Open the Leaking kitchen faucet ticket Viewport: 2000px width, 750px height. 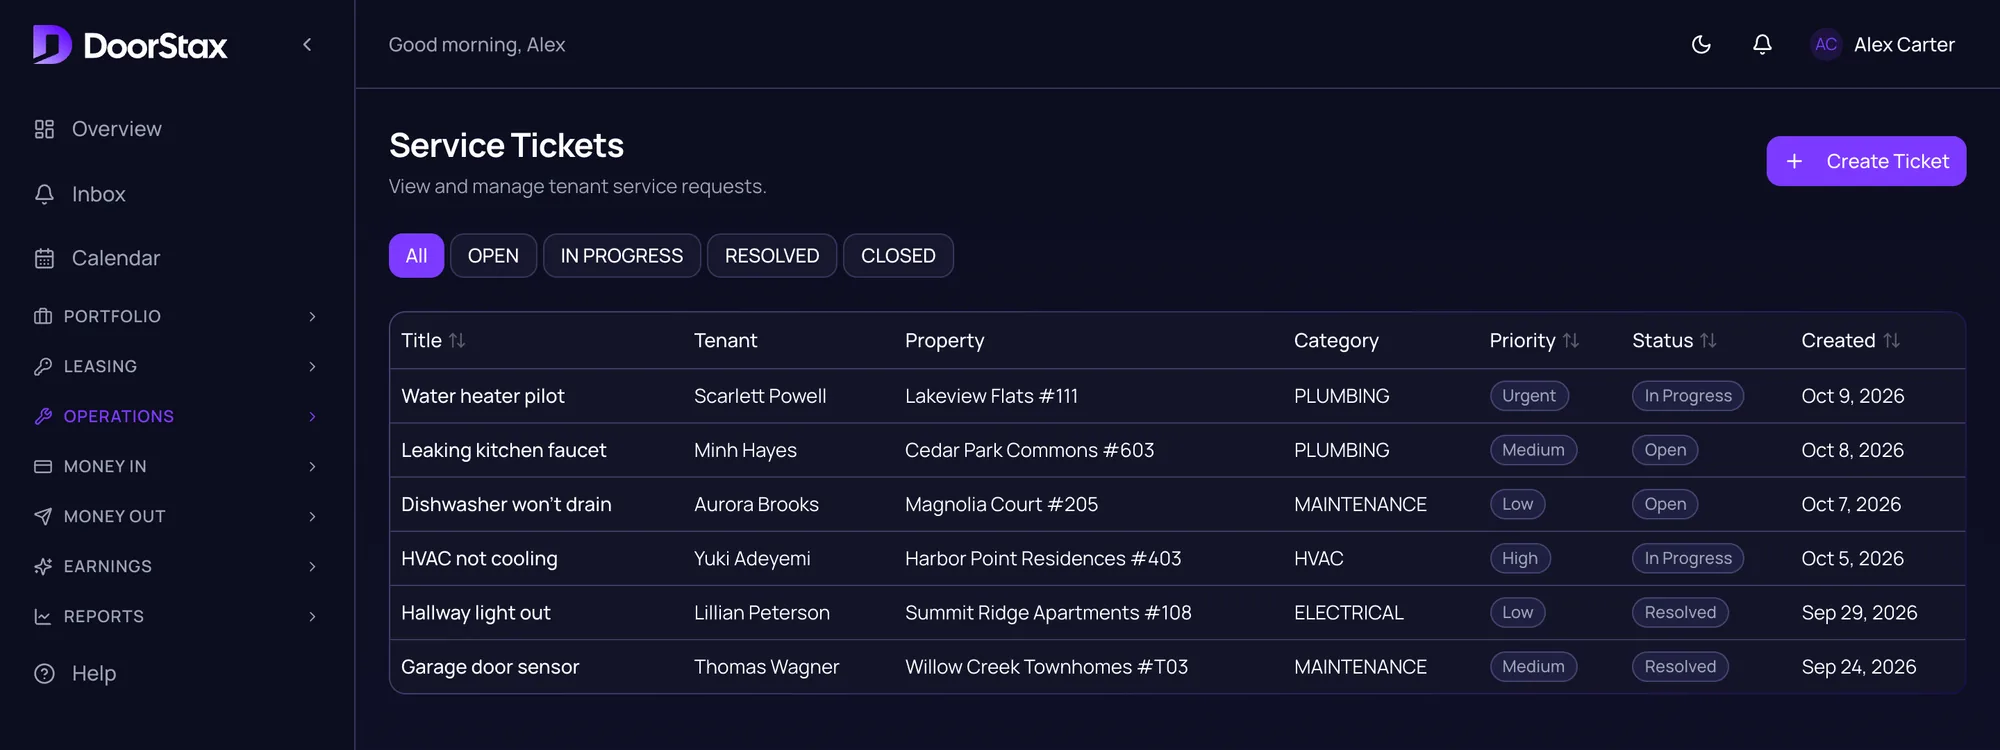504,450
